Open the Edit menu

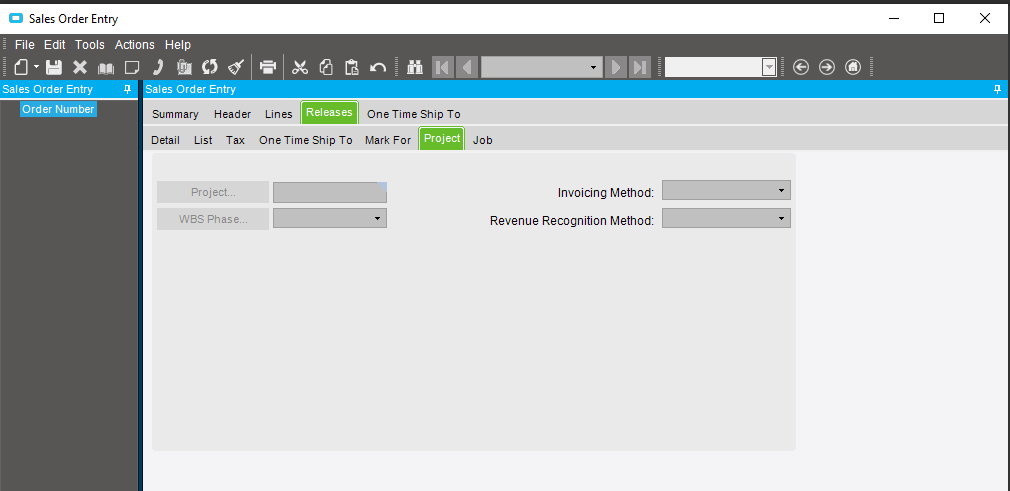click(55, 44)
